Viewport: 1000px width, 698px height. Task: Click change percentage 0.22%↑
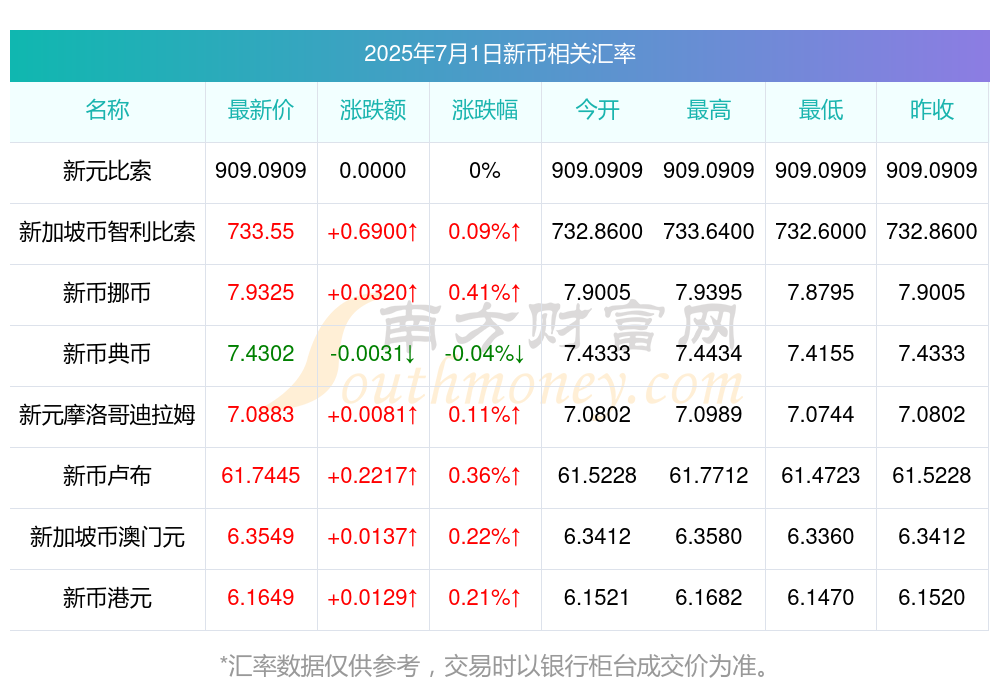[x=485, y=537]
